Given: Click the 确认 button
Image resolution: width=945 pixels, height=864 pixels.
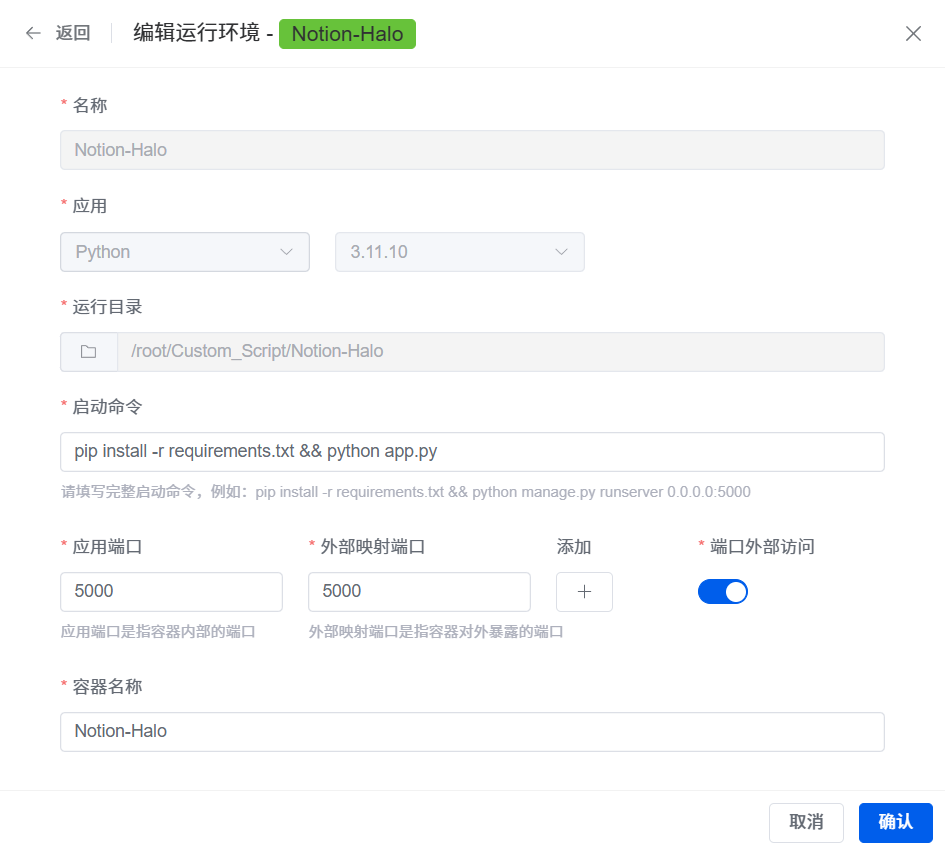Looking at the screenshot, I should (896, 822).
